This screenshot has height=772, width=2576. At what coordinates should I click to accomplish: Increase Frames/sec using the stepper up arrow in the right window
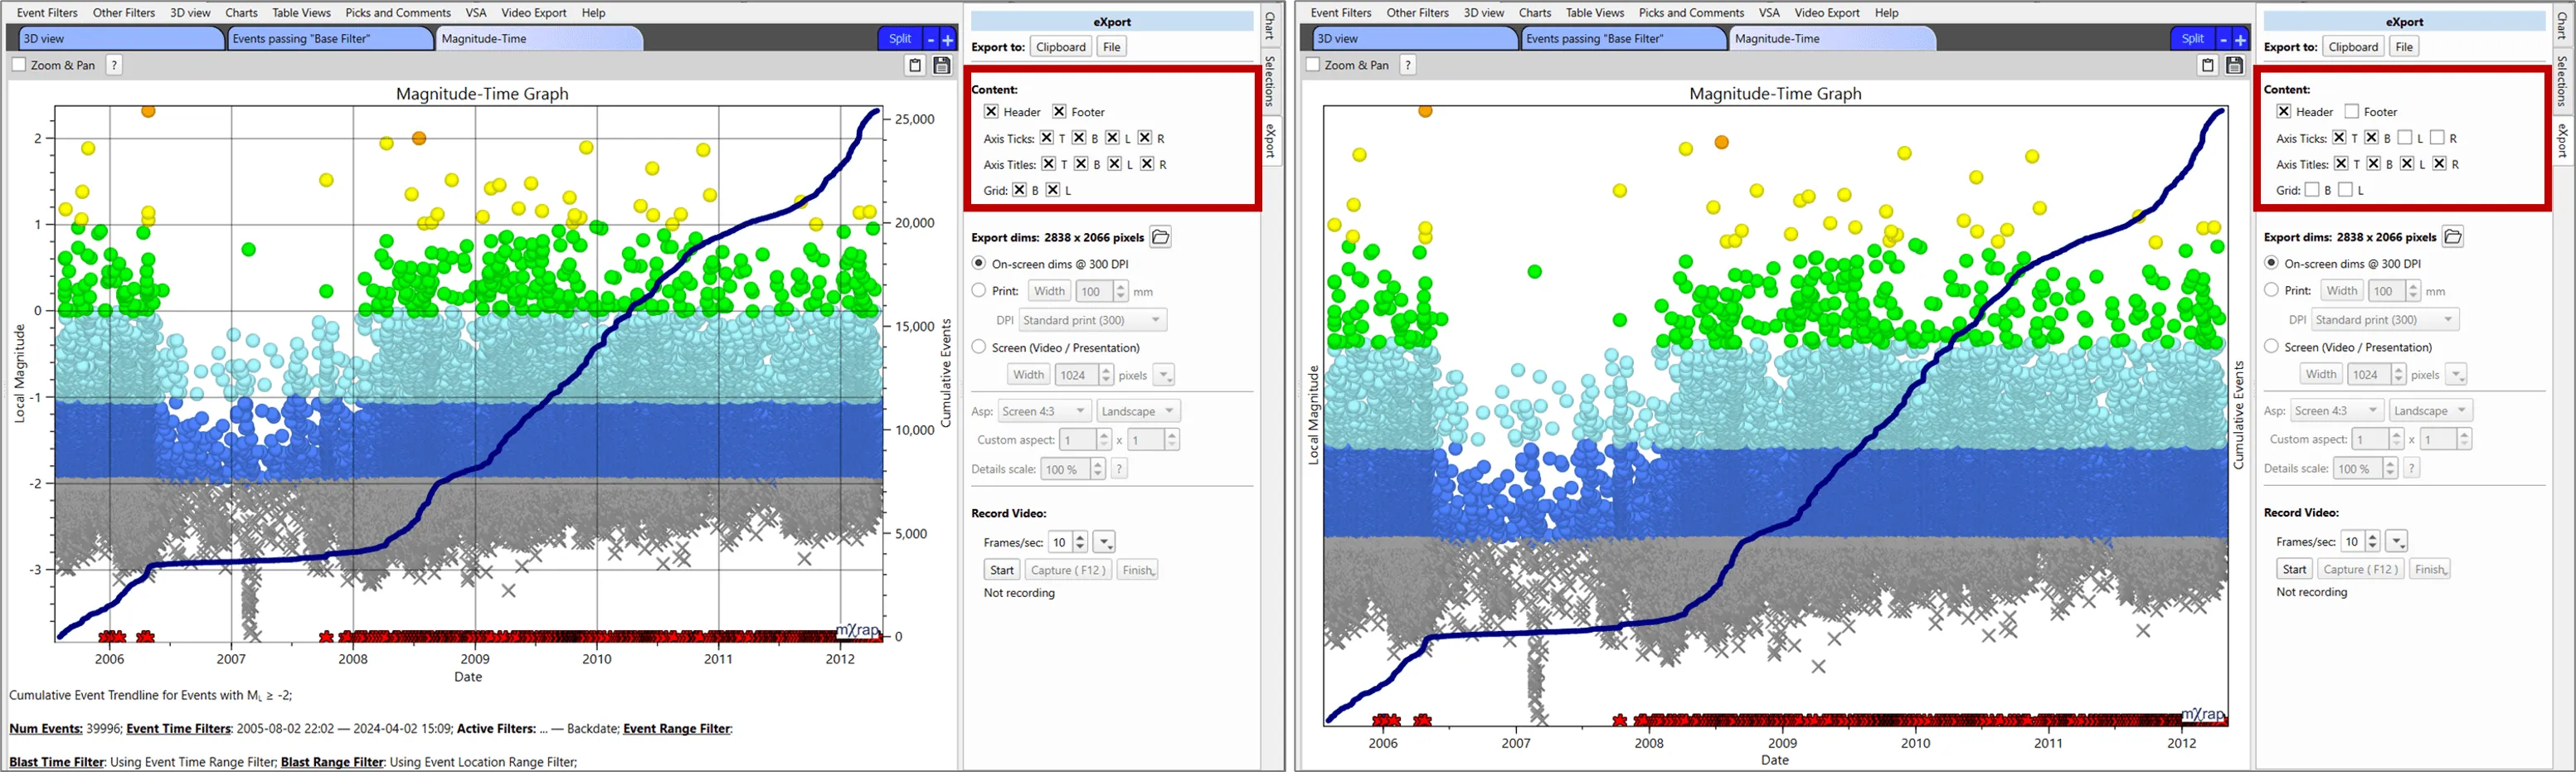2372,537
